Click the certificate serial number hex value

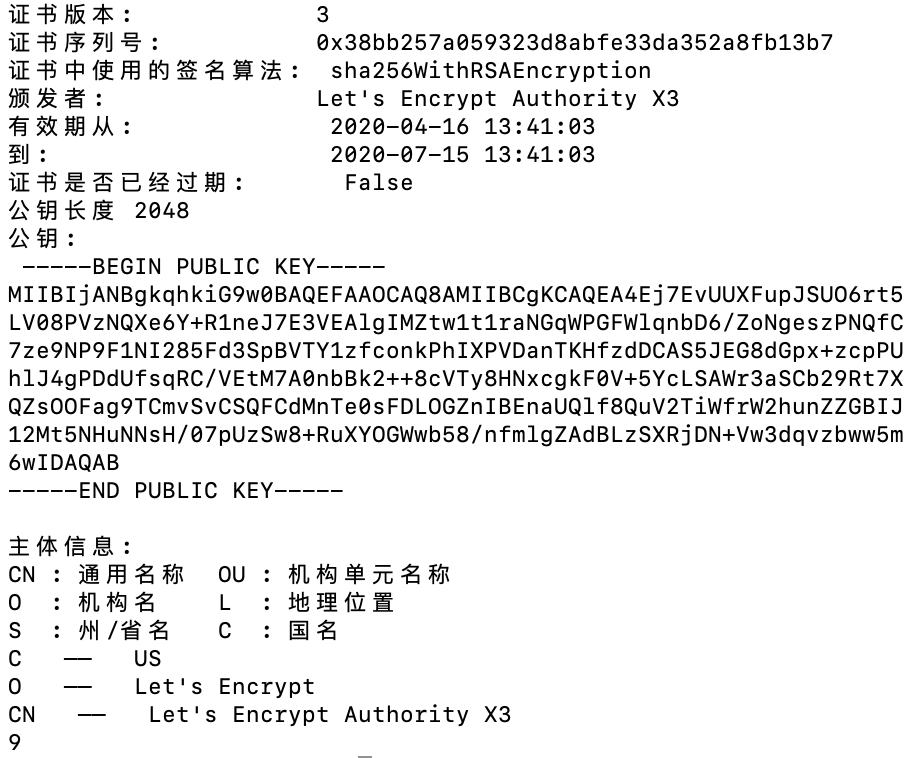(x=574, y=42)
